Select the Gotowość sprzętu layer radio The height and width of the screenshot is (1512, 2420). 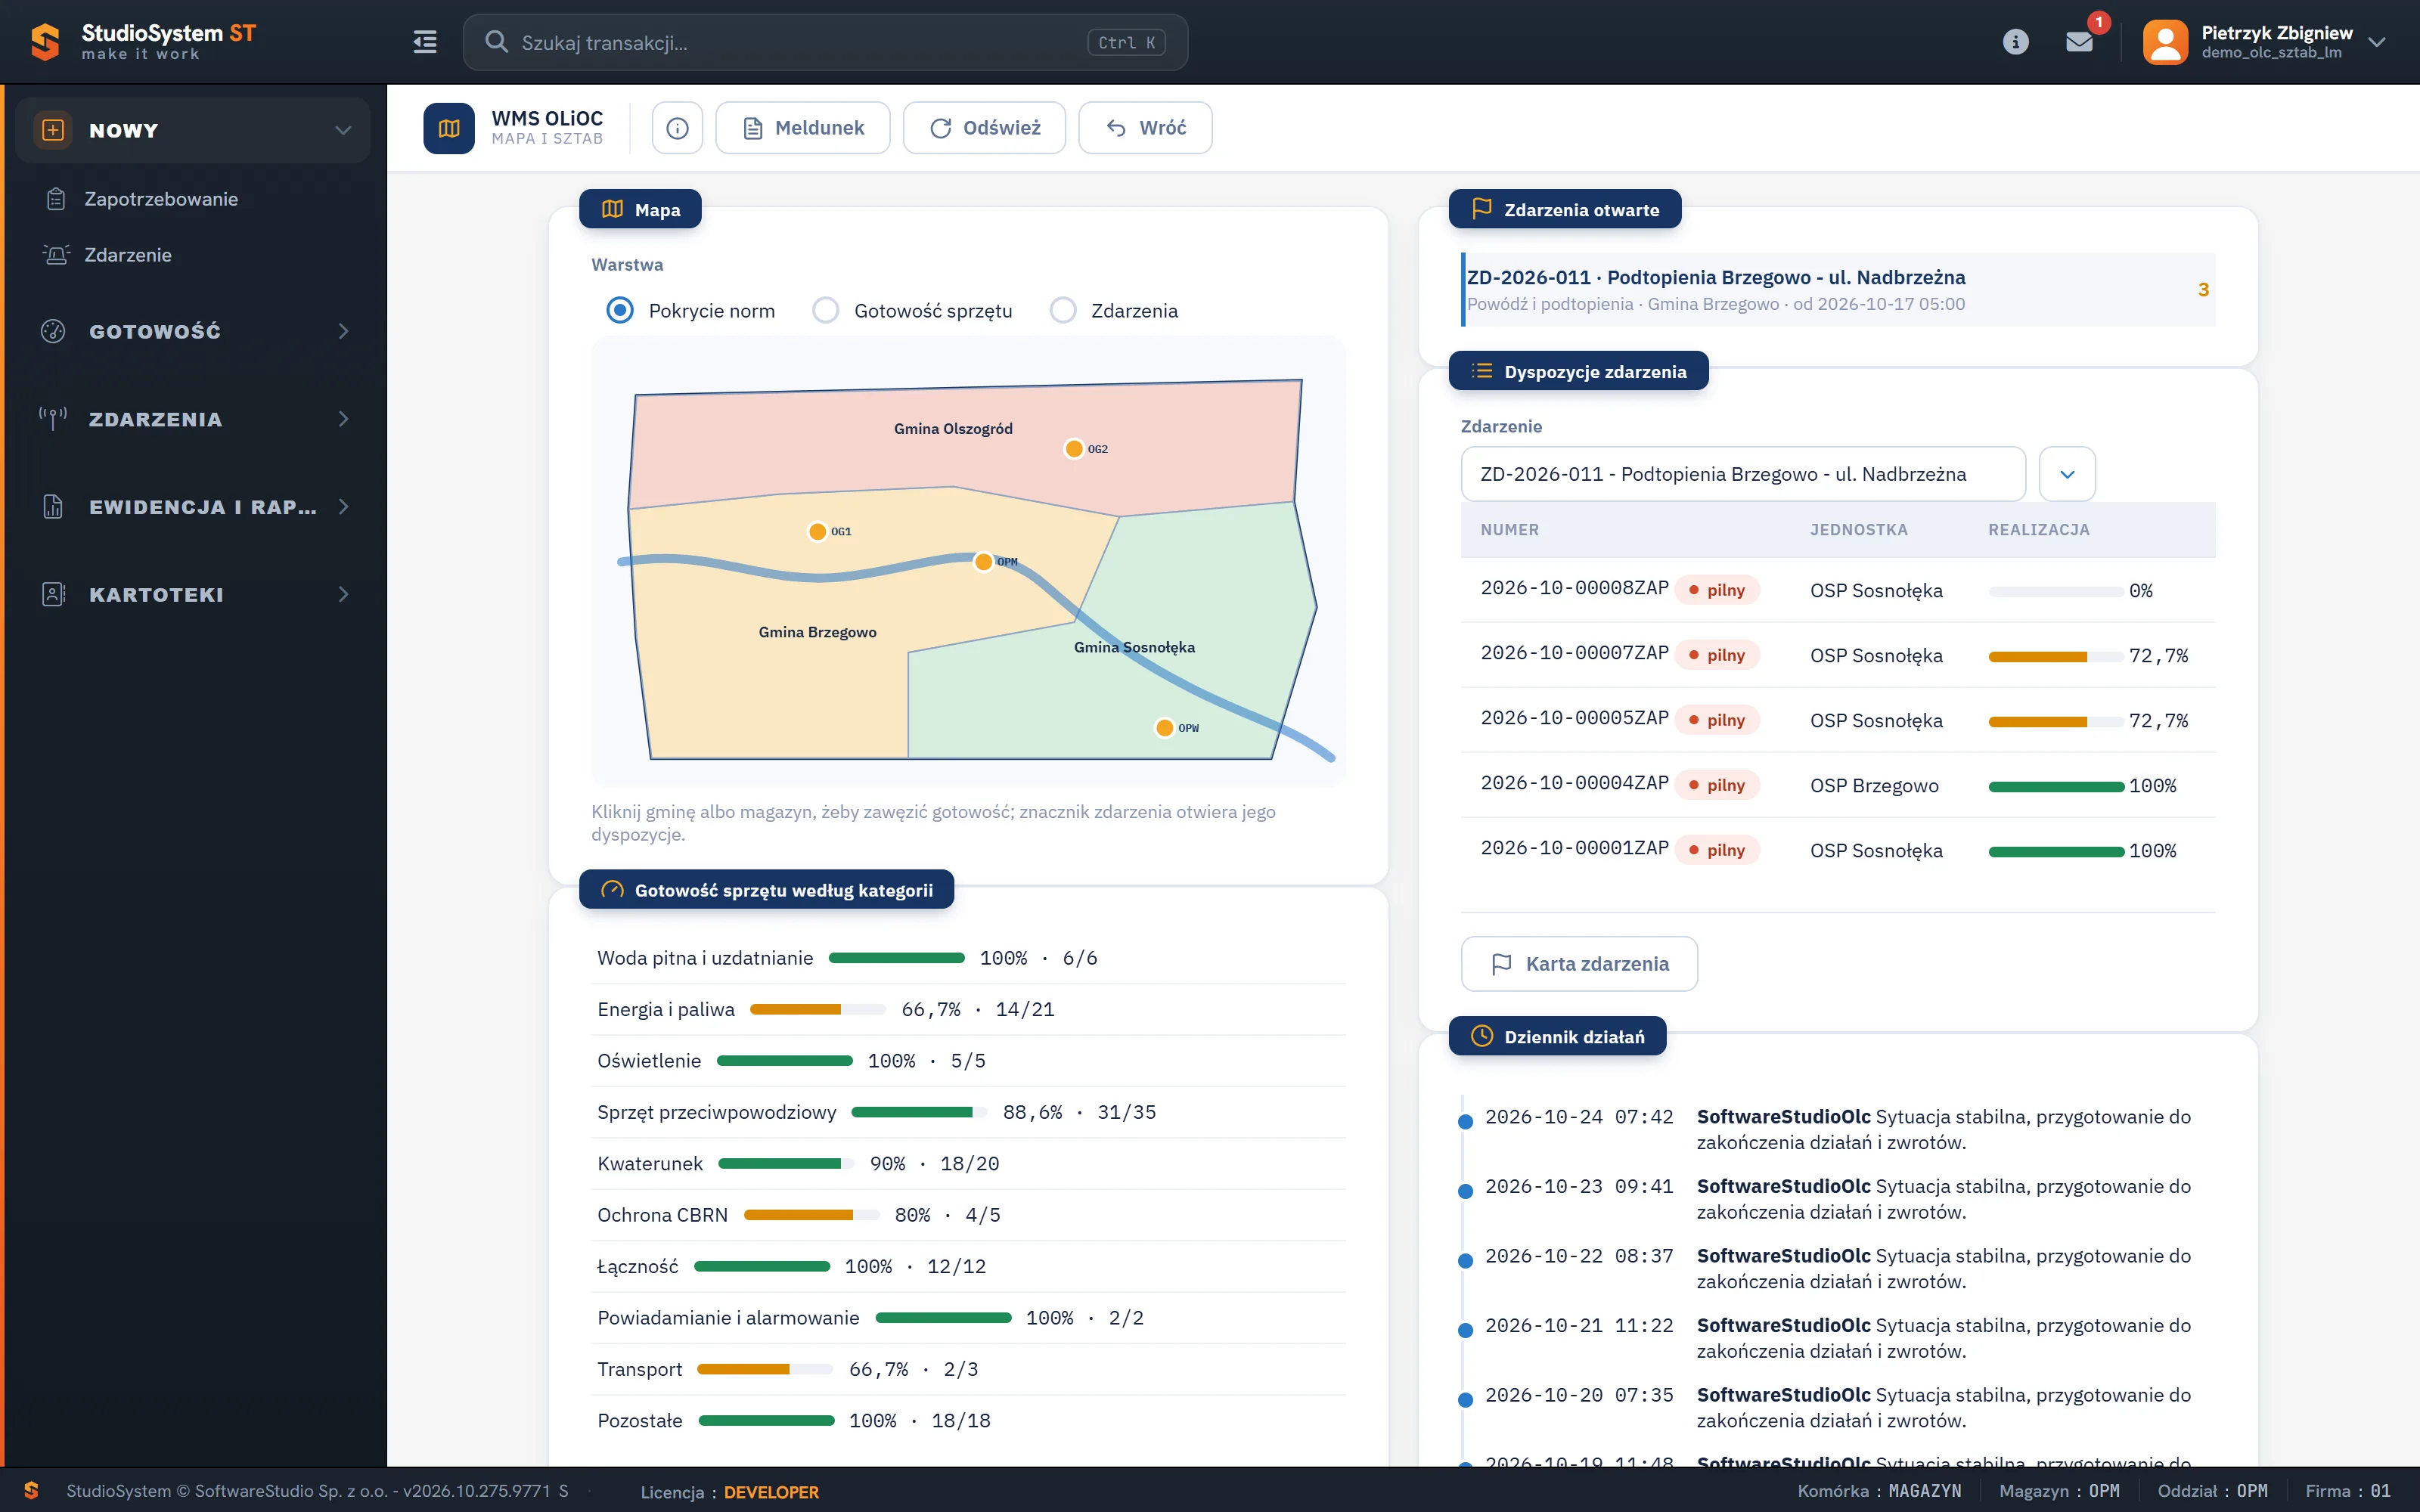coord(825,310)
